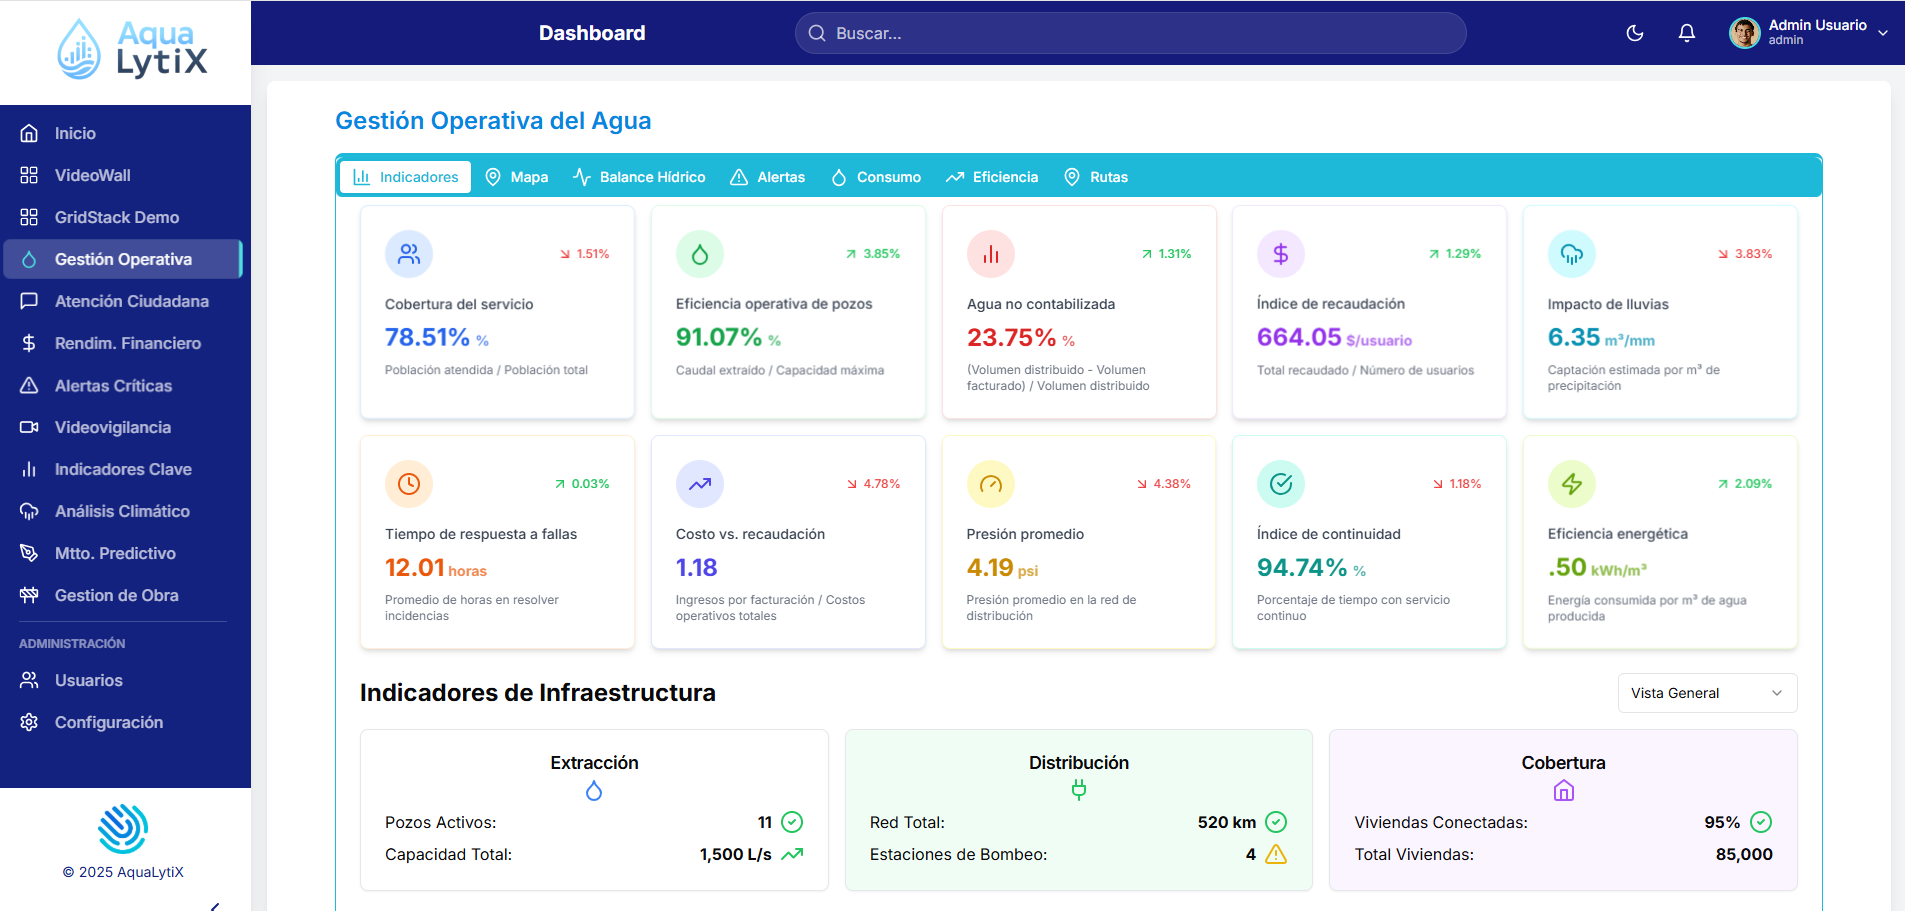Switch to the Balance Hídrico tab
Viewport: 1905px width, 911px height.
click(638, 177)
